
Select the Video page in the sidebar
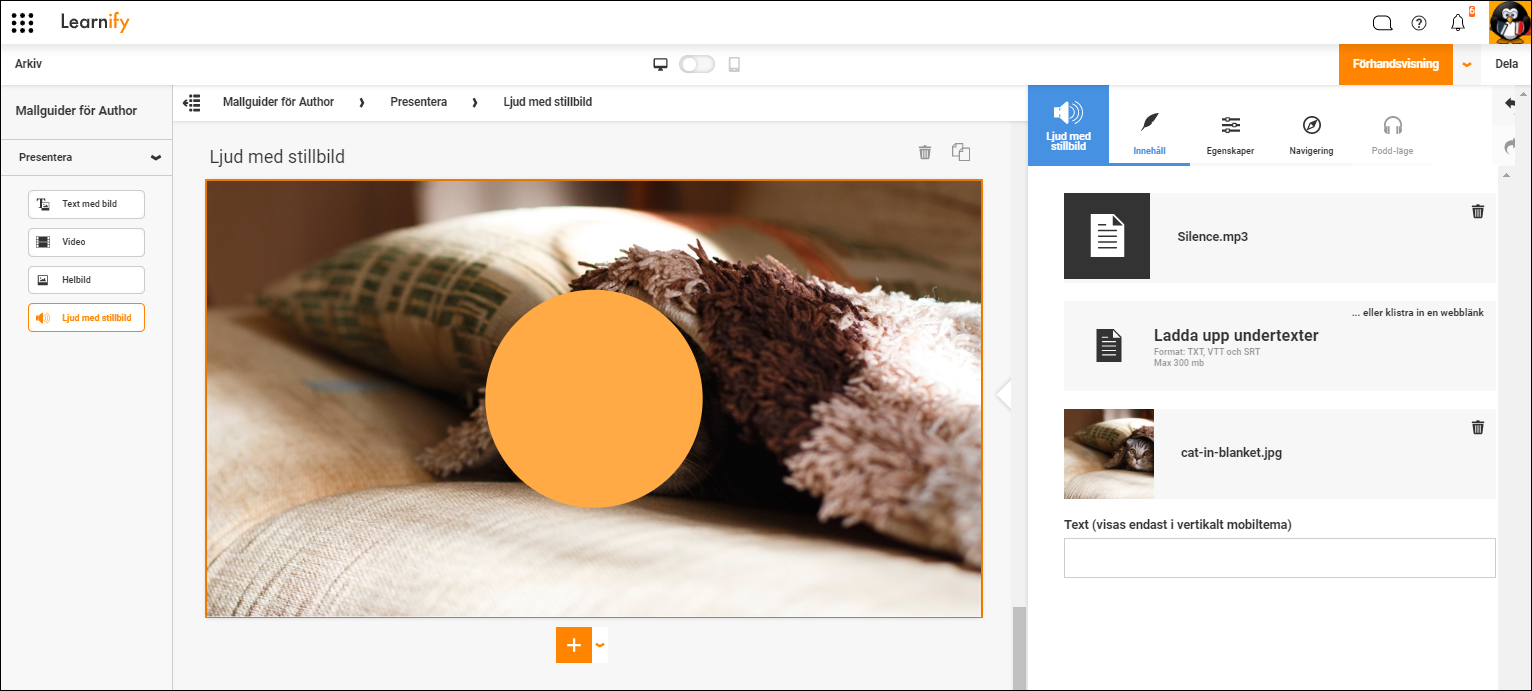point(86,242)
